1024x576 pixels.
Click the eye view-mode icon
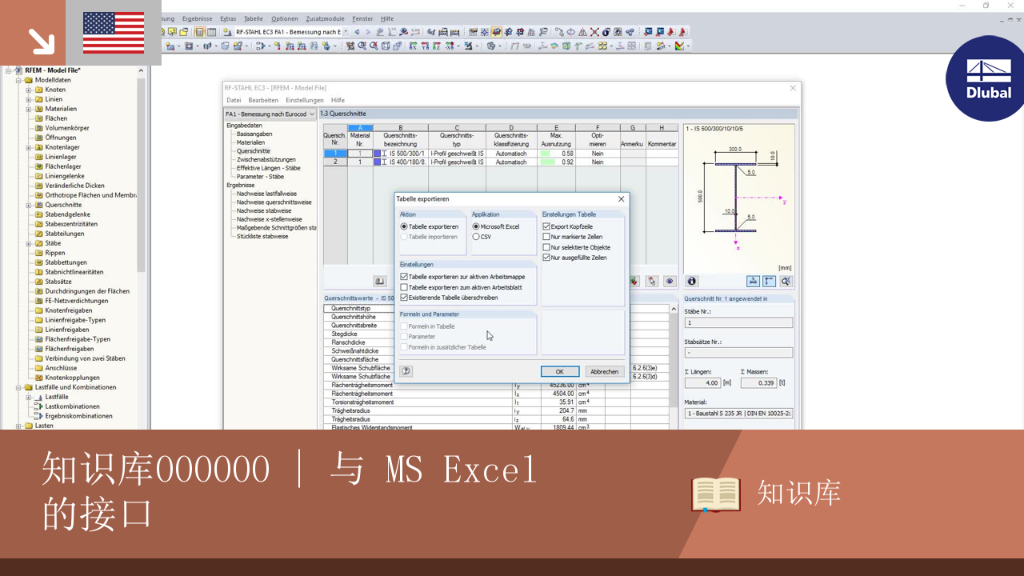pyautogui.click(x=669, y=281)
